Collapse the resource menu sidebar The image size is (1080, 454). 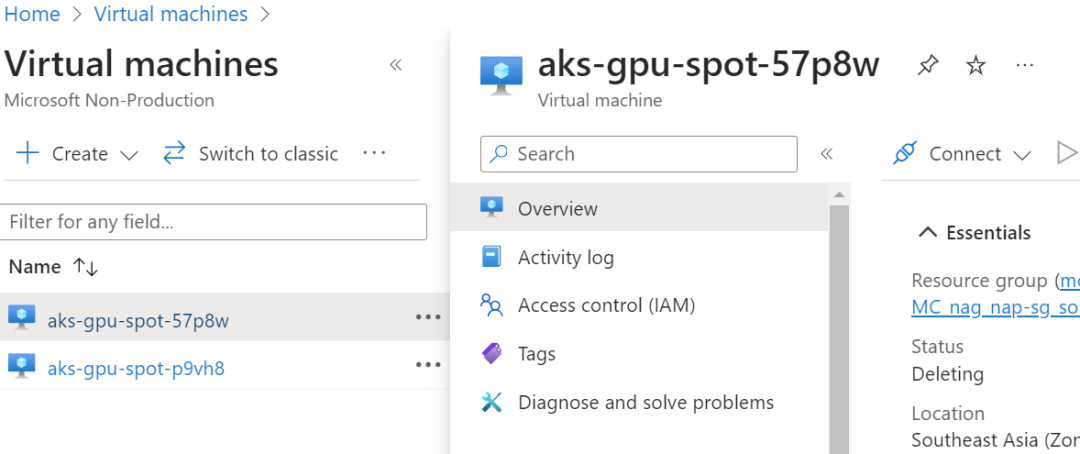click(827, 154)
